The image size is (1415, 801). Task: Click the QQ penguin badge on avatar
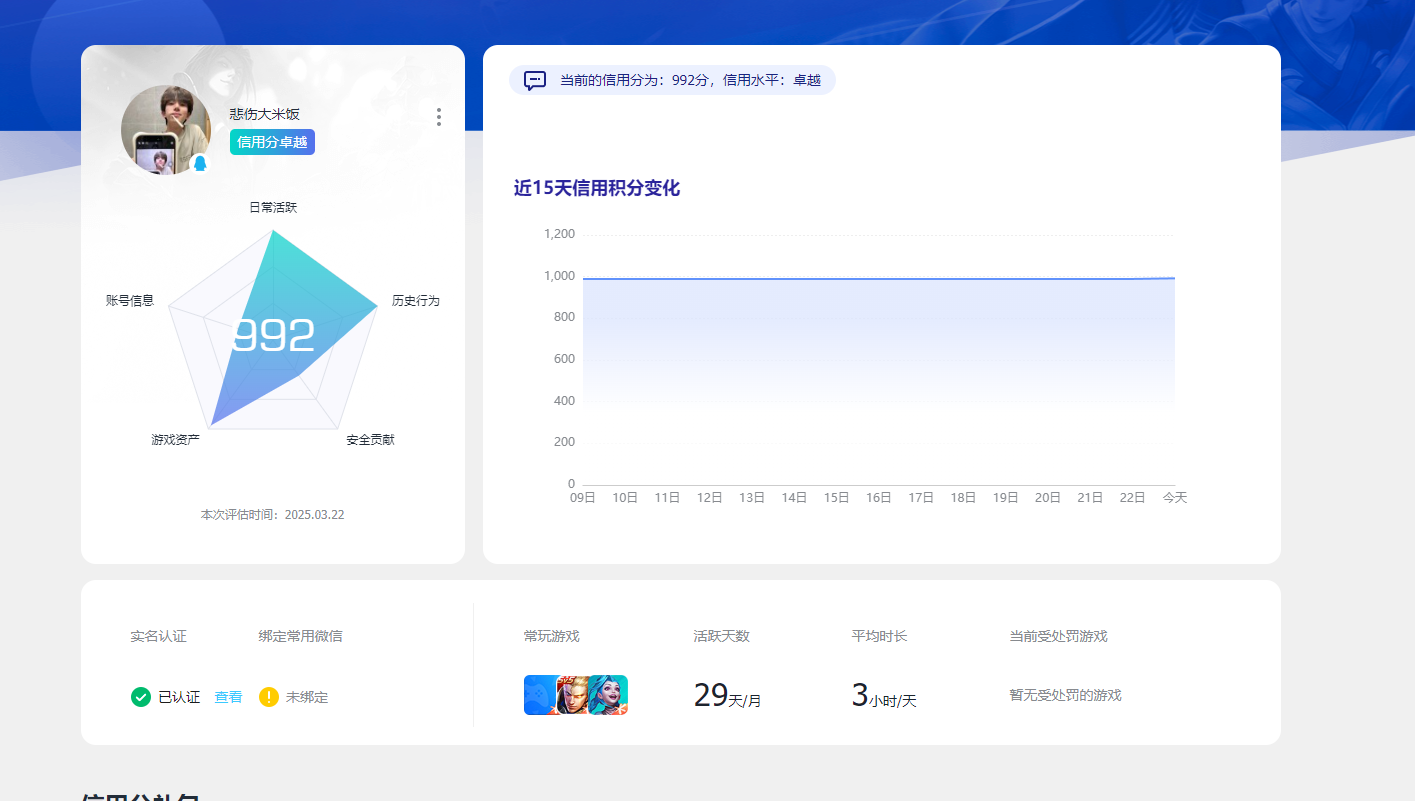(x=200, y=164)
